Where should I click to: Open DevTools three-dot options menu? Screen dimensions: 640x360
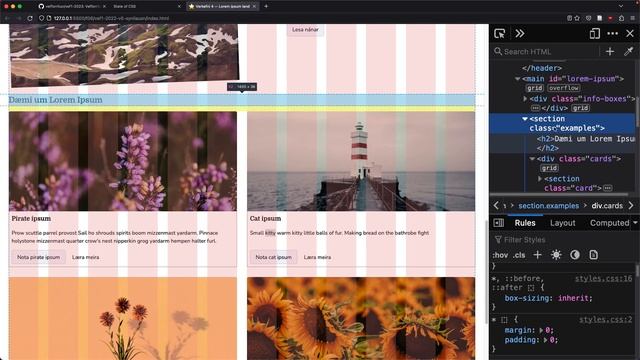[x=612, y=33]
